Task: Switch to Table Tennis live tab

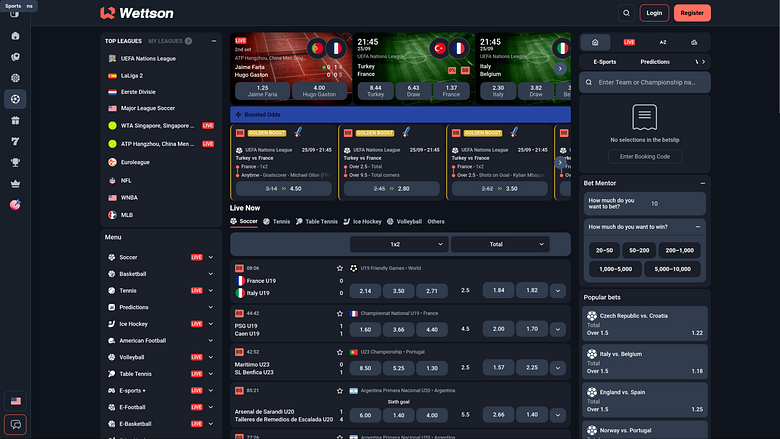Action: coord(317,222)
